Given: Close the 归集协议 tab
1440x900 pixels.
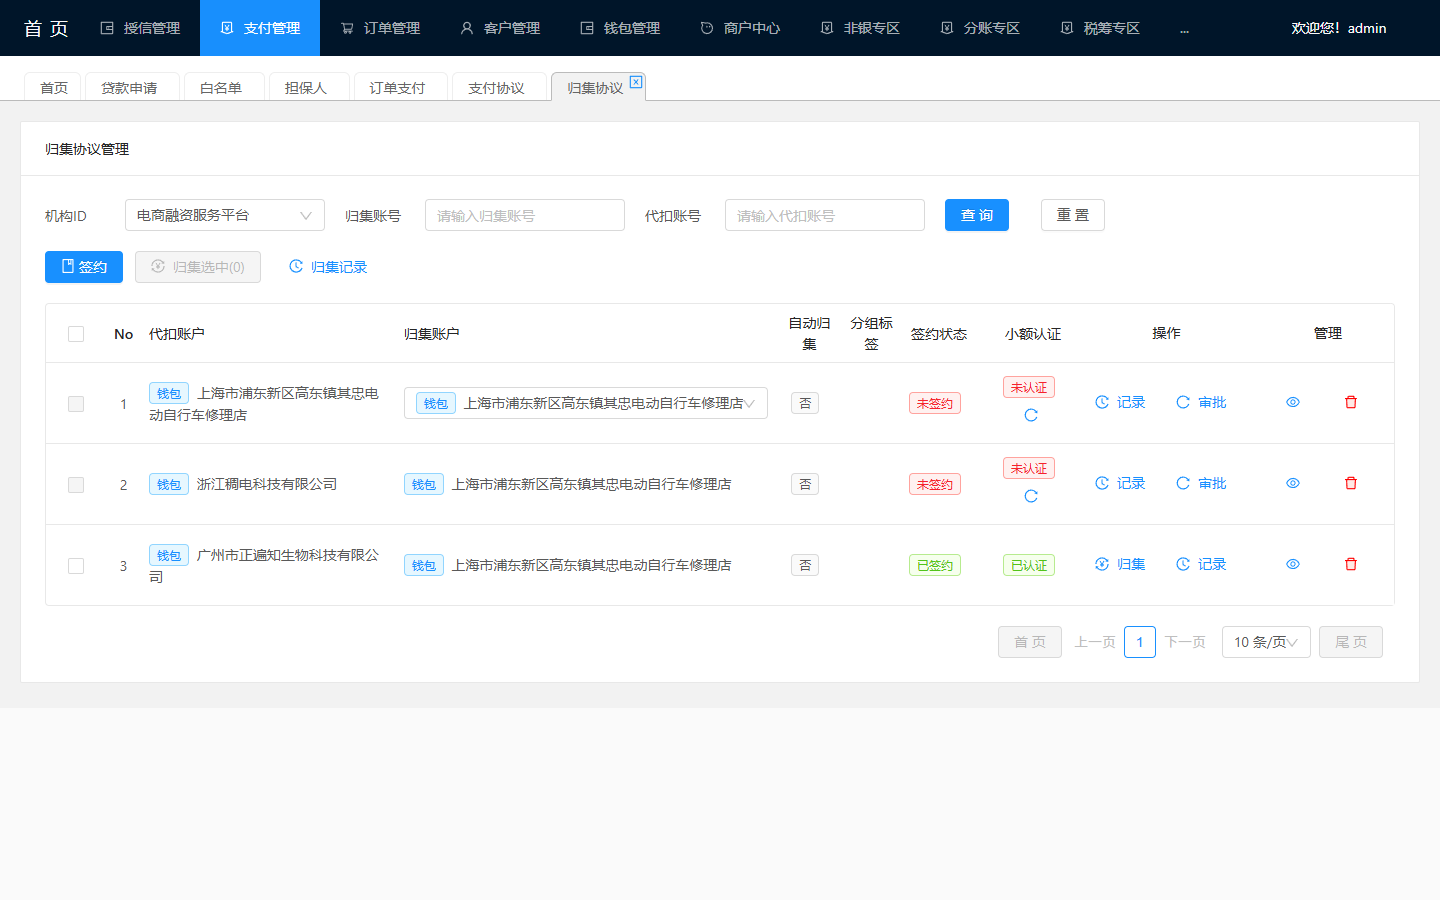Looking at the screenshot, I should click(636, 82).
